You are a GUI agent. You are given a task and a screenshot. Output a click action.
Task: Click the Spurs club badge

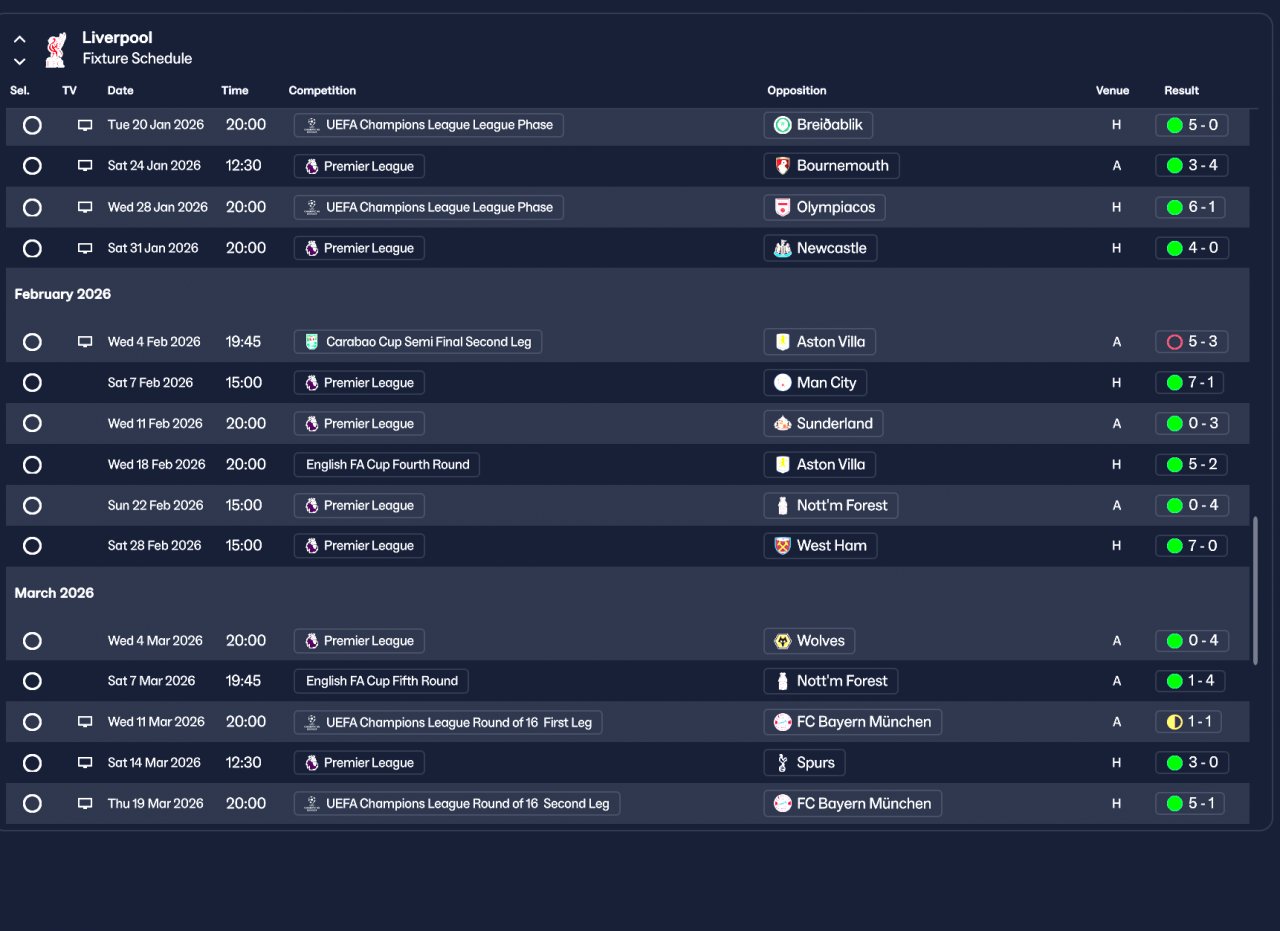782,763
